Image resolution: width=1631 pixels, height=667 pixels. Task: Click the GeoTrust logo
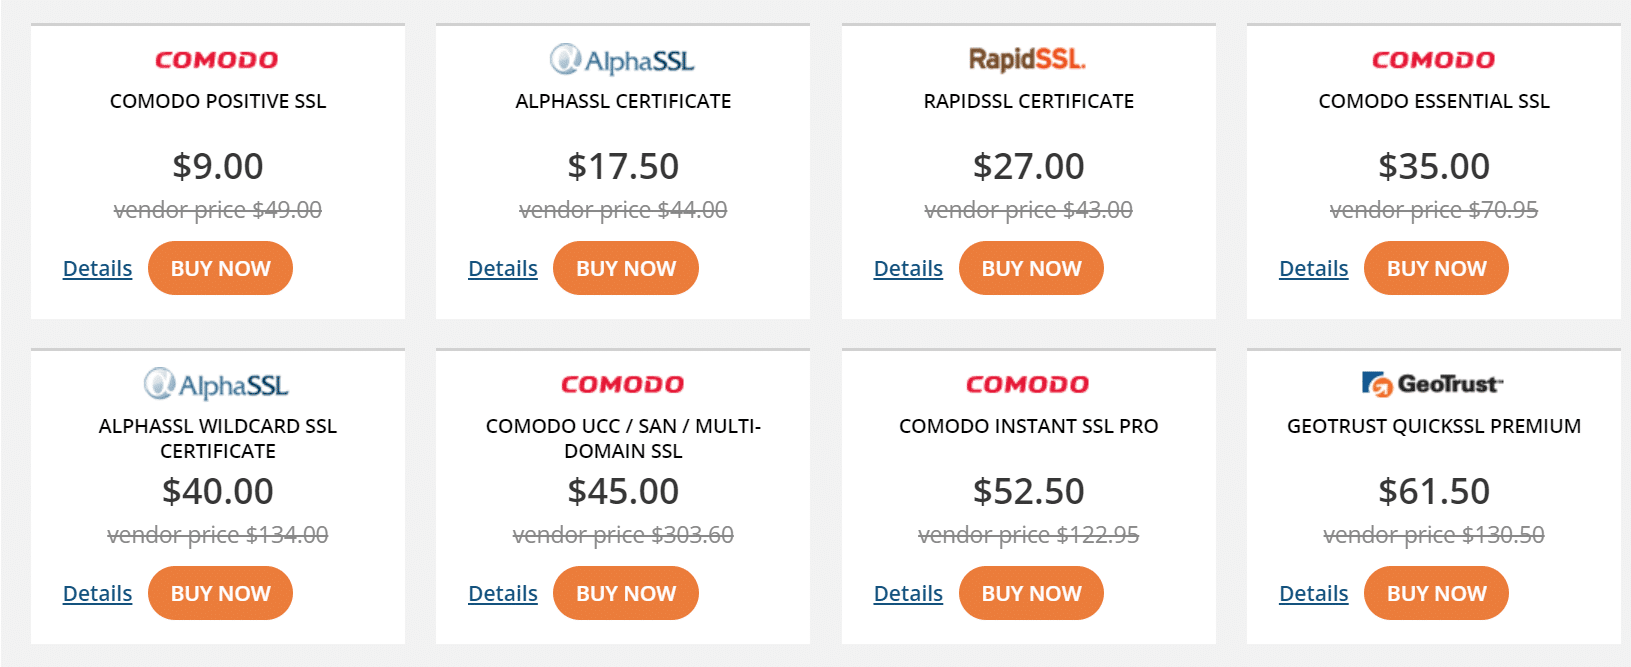point(1433,384)
